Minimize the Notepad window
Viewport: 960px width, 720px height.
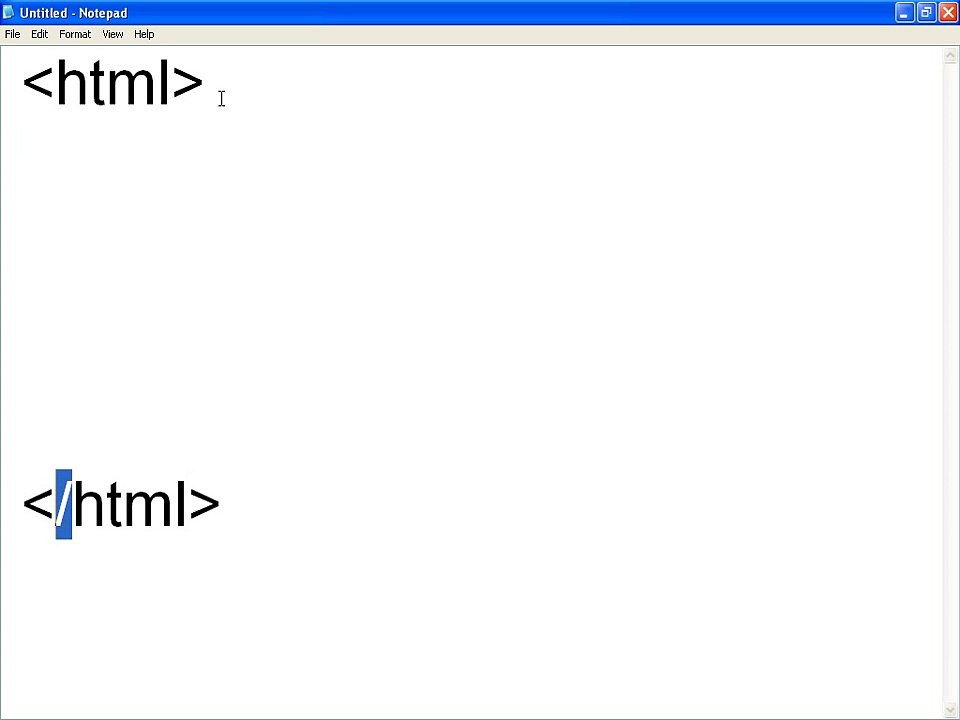[x=904, y=13]
